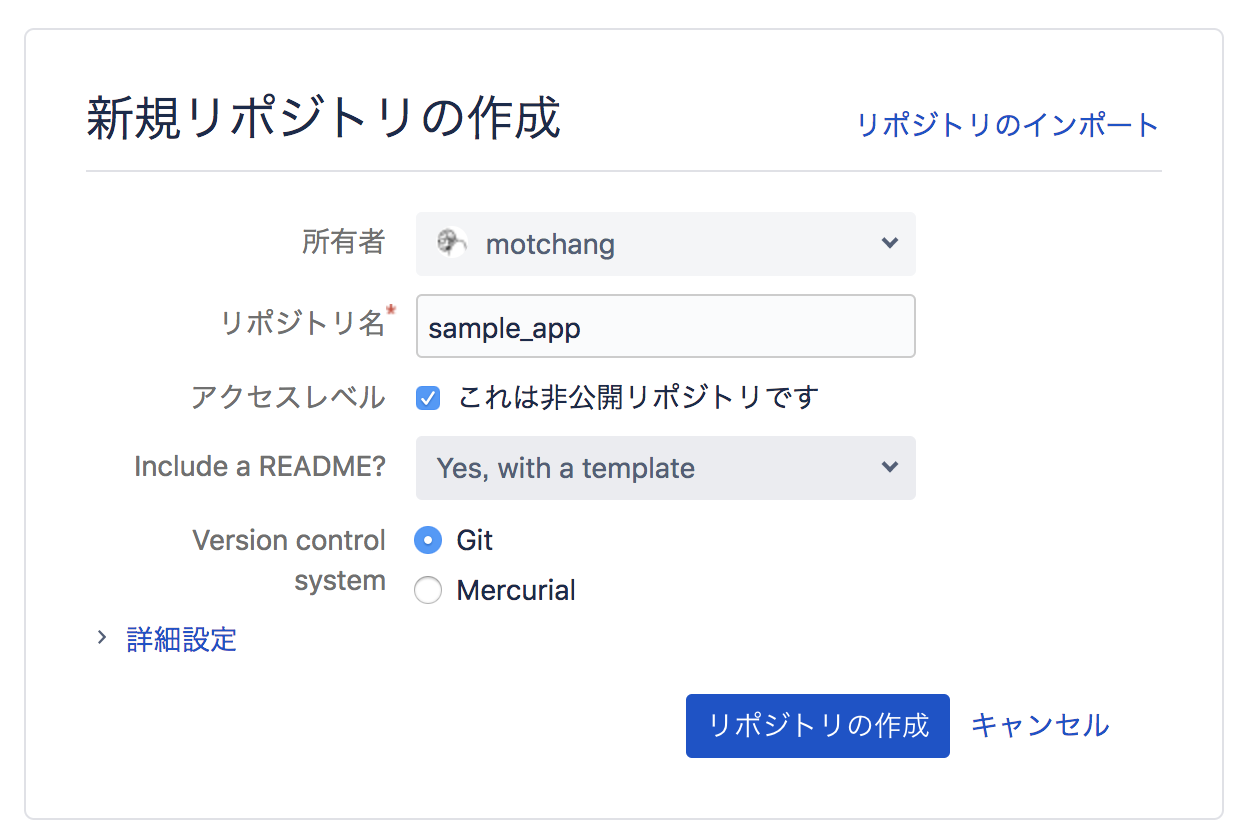This screenshot has height=840, width=1238.
Task: Open the Include a README? dropdown
Action: pyautogui.click(x=665, y=468)
